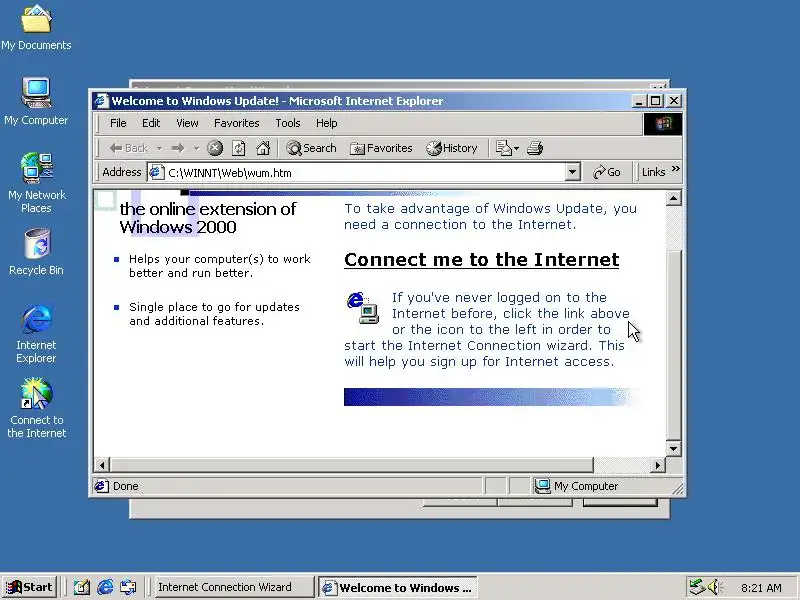Open the File menu
800x600 pixels.
118,123
